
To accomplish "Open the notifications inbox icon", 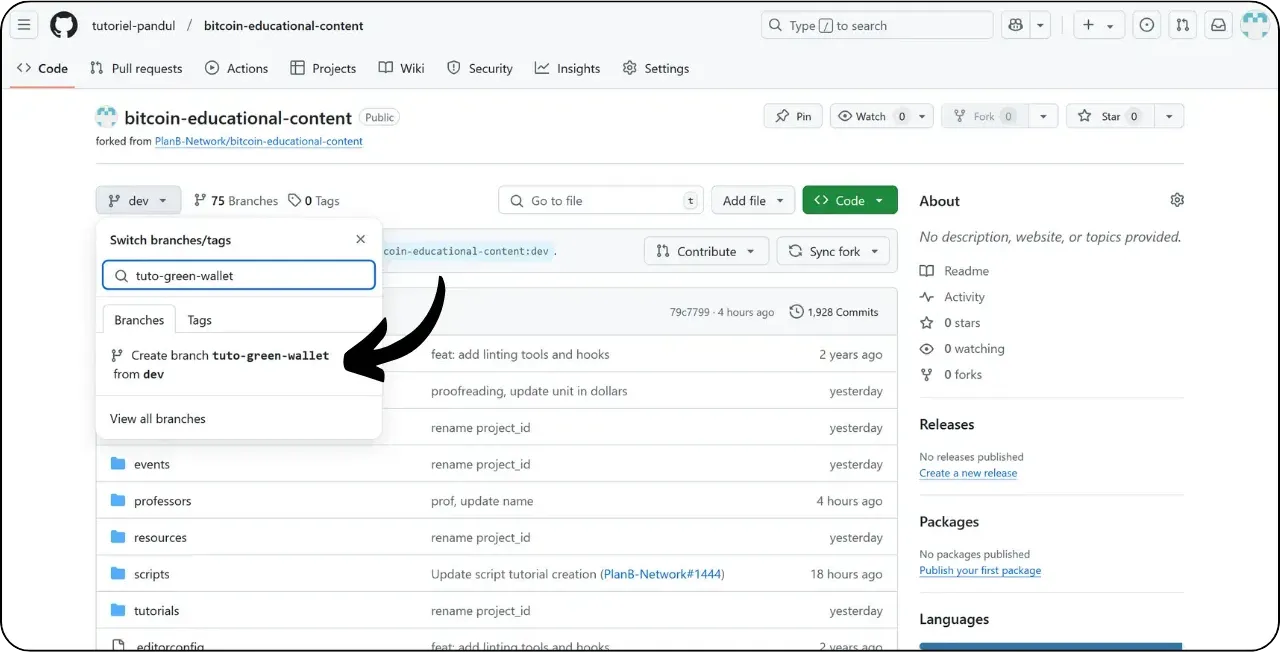I will point(1218,25).
